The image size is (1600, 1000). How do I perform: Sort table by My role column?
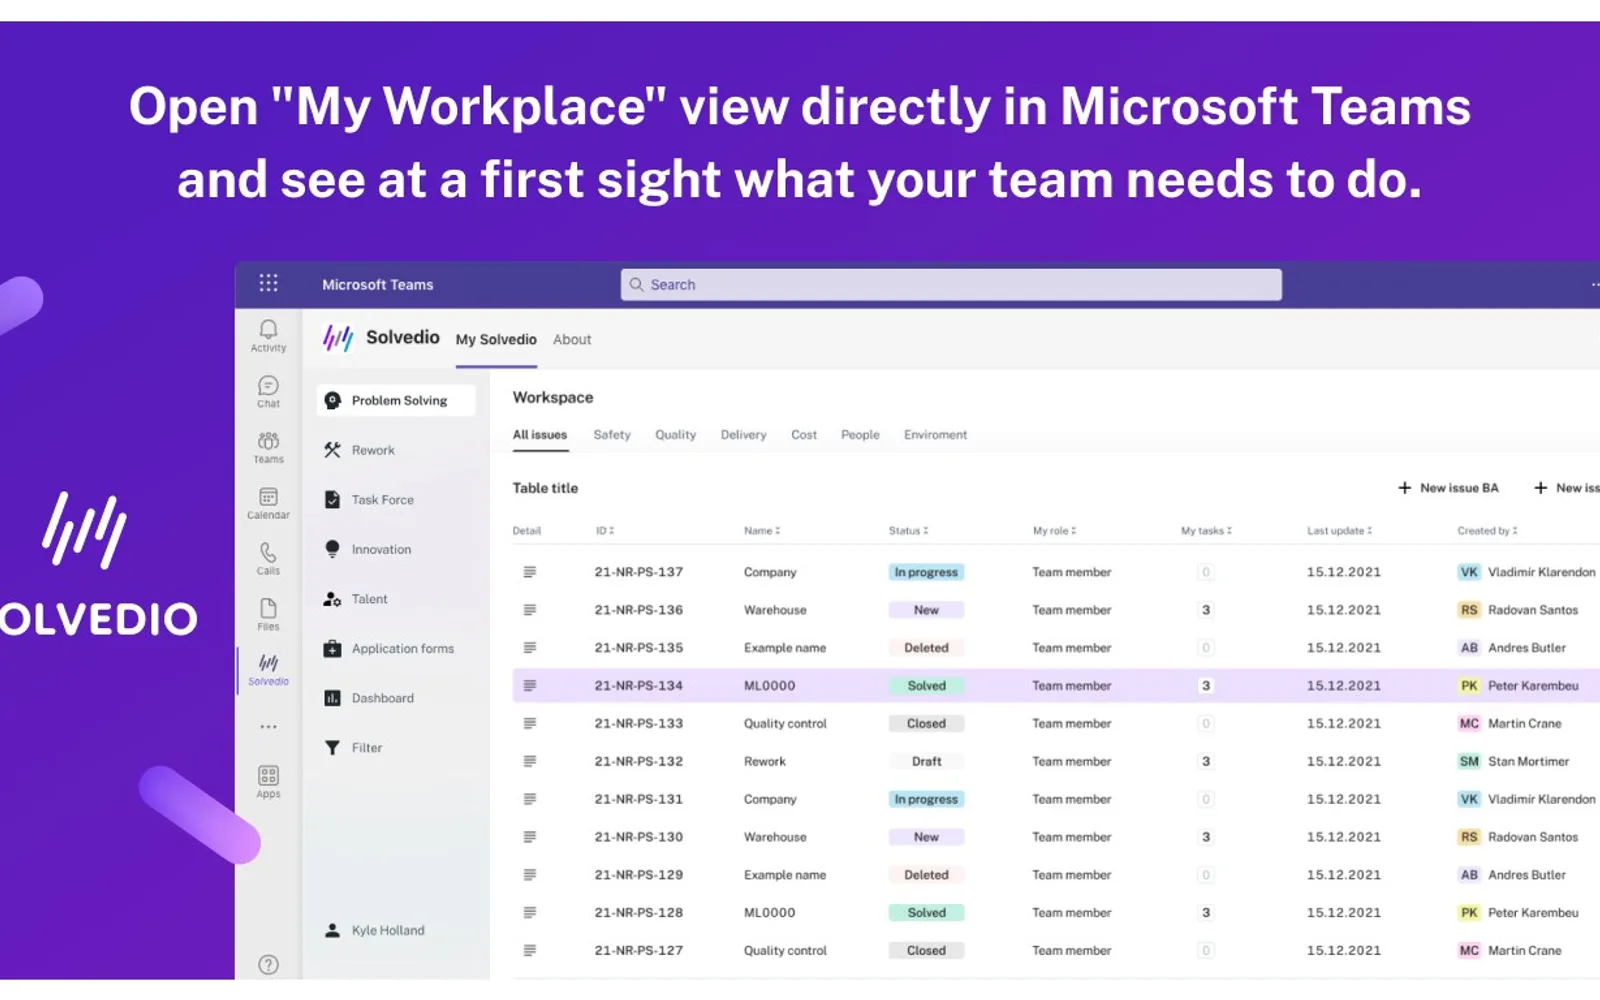click(x=1054, y=531)
